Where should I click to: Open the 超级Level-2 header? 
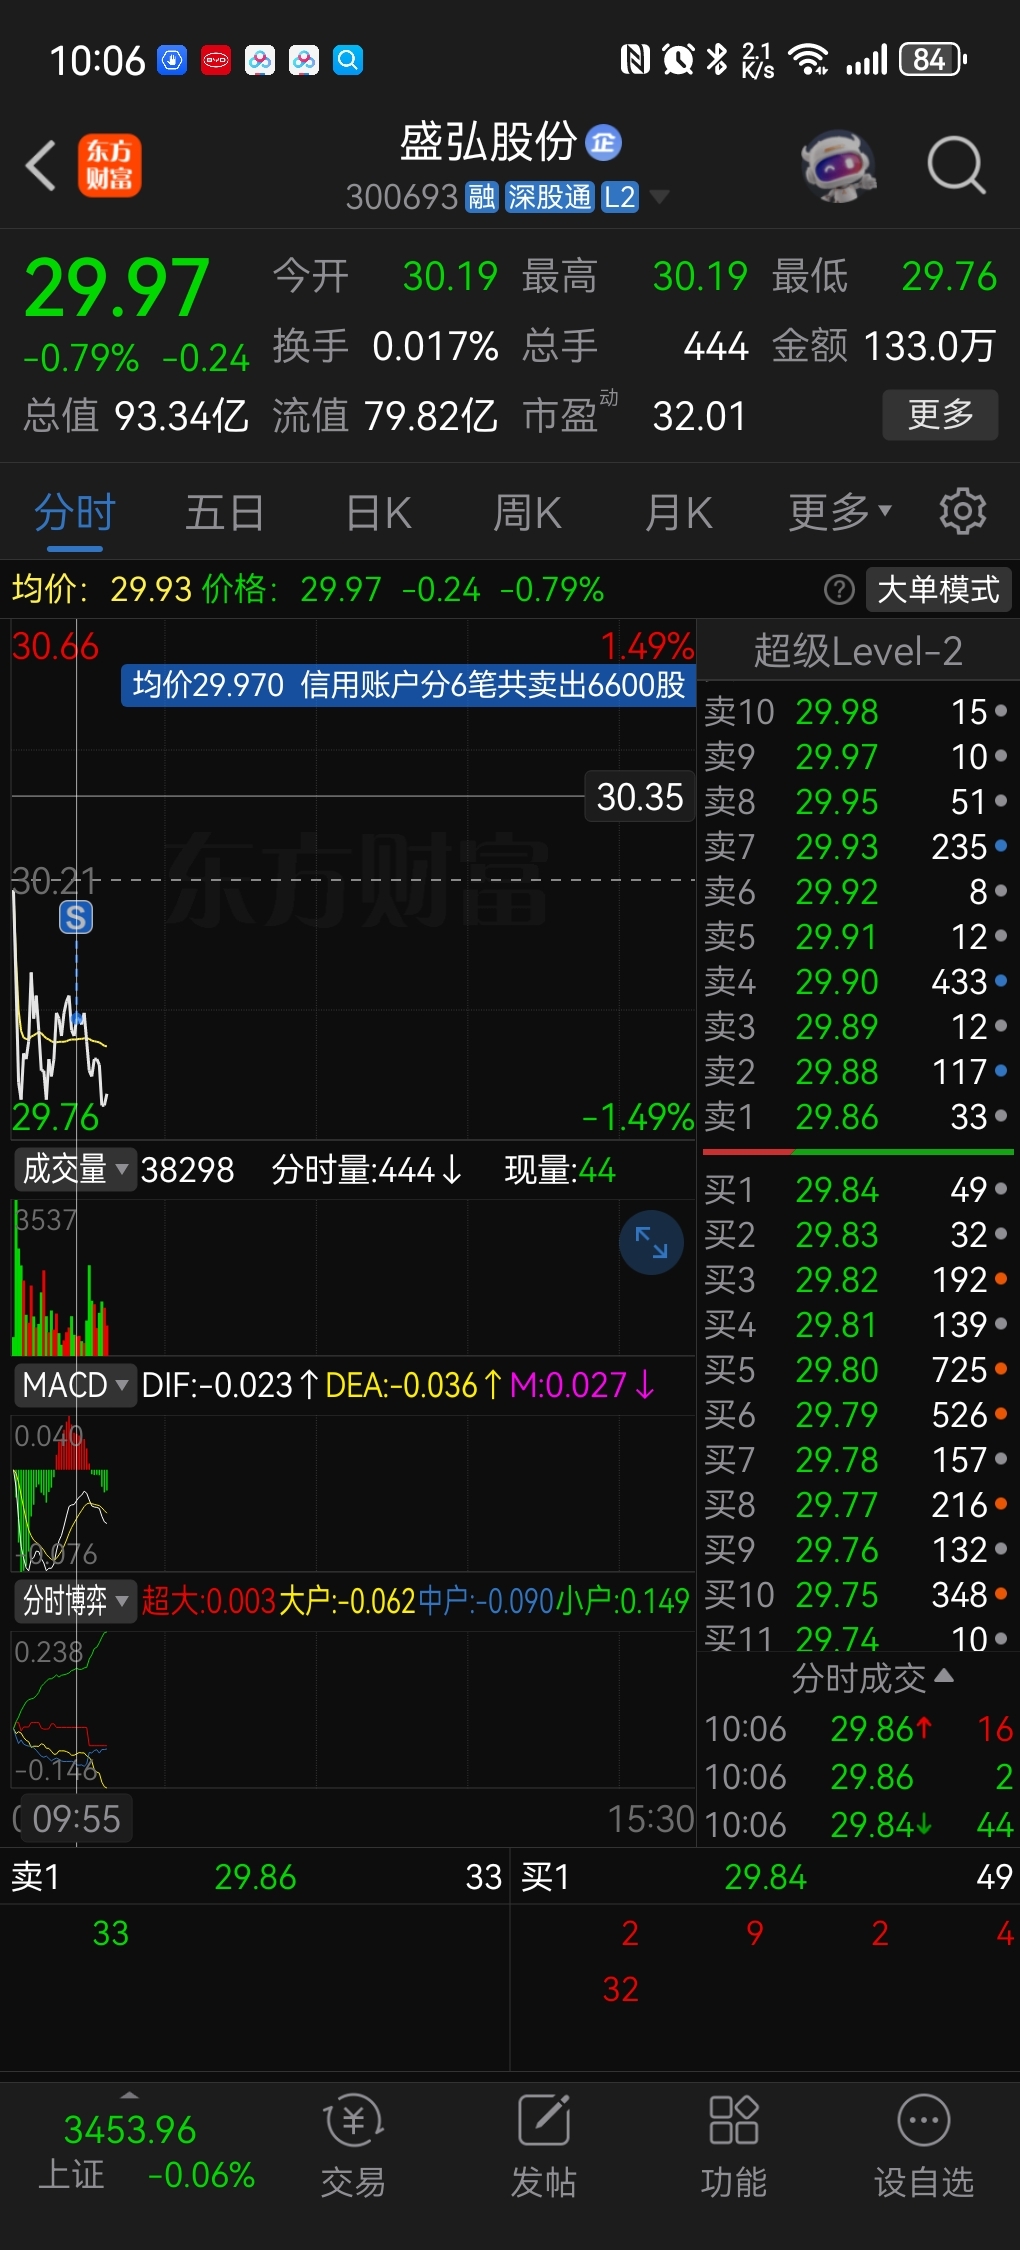[857, 651]
